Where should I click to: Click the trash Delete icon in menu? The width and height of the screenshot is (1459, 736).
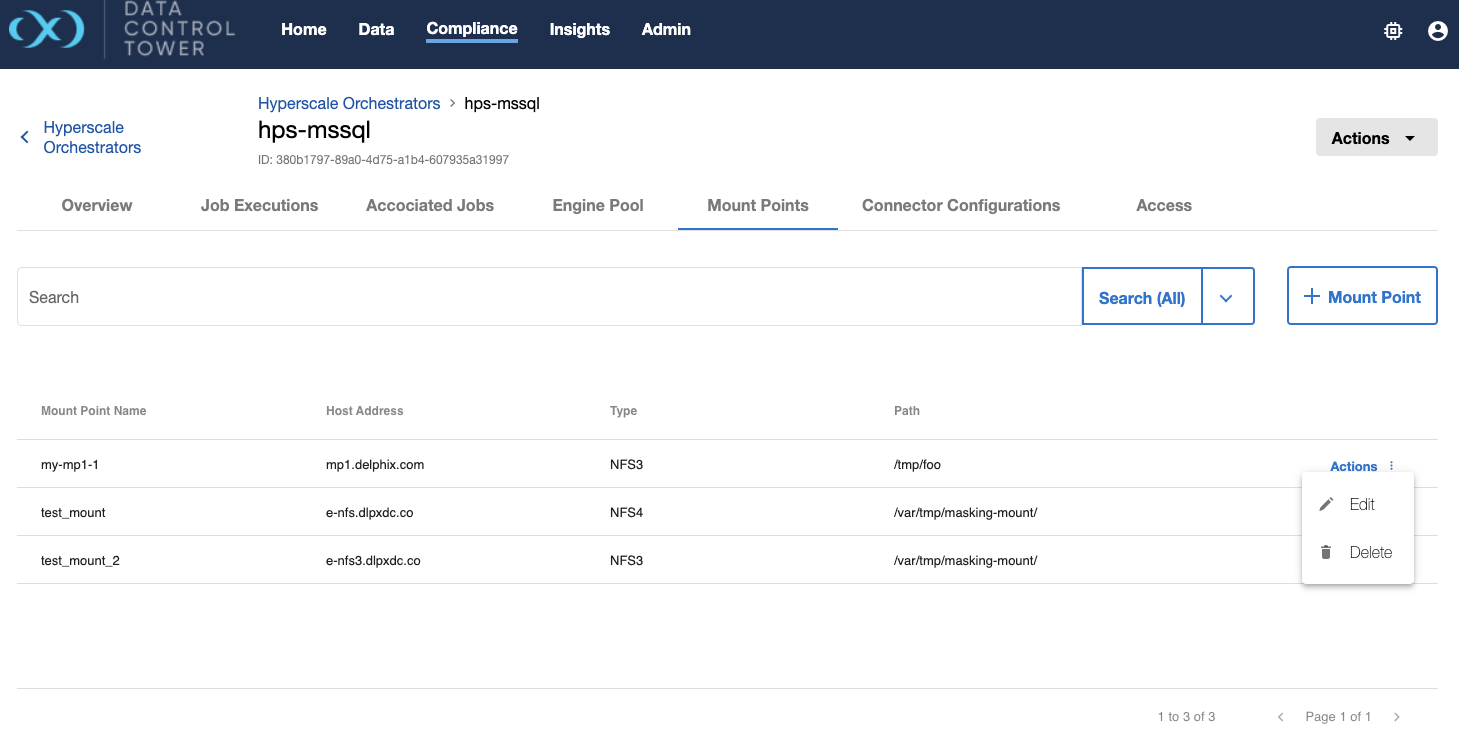[x=1326, y=552]
